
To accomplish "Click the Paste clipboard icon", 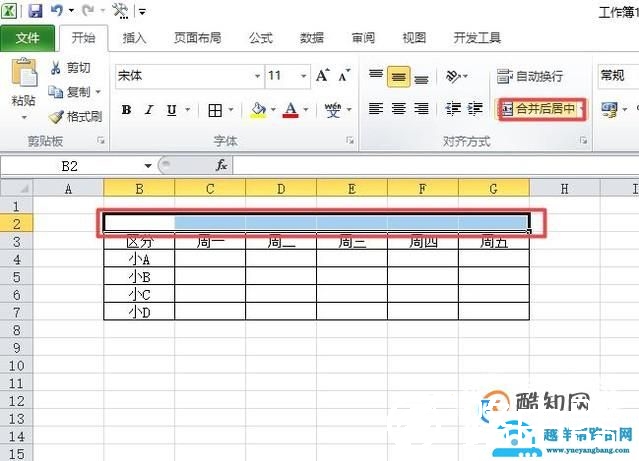I will [24, 73].
